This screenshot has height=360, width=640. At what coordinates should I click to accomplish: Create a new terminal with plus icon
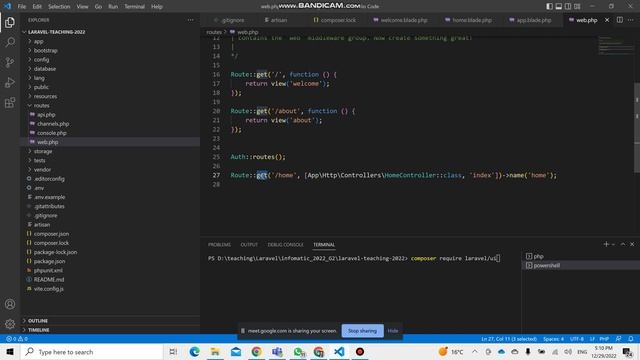point(606,244)
